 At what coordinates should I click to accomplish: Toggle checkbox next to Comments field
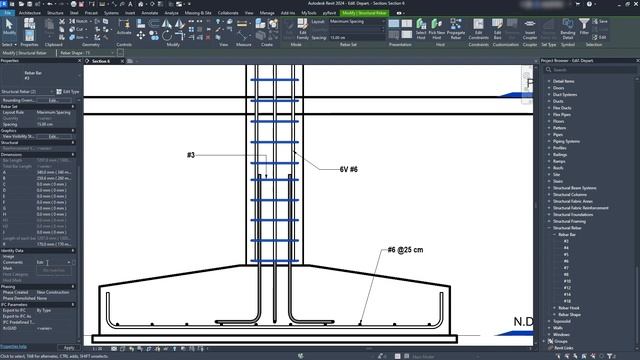[74, 262]
